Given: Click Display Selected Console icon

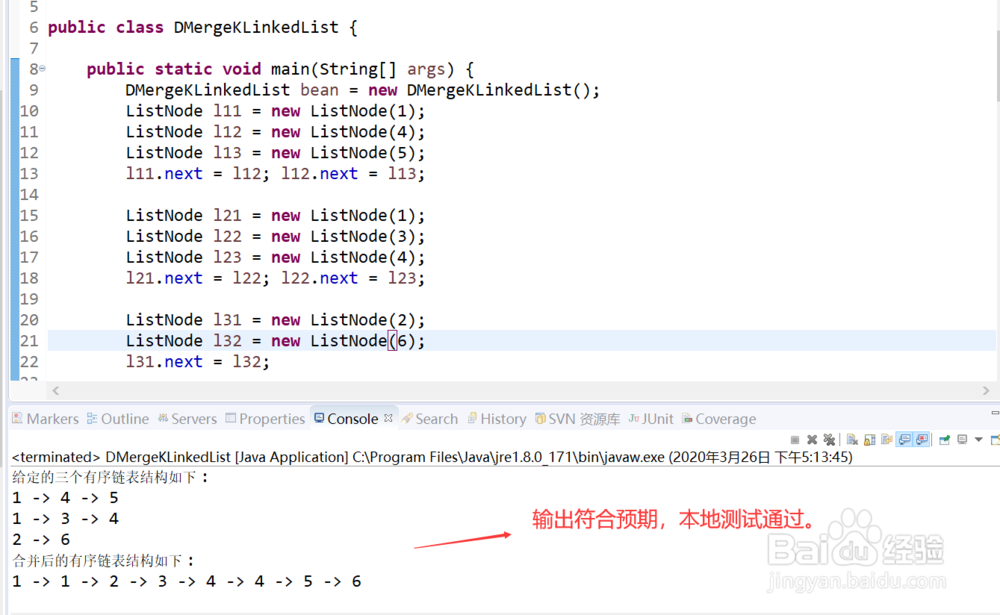Looking at the screenshot, I should (962, 440).
